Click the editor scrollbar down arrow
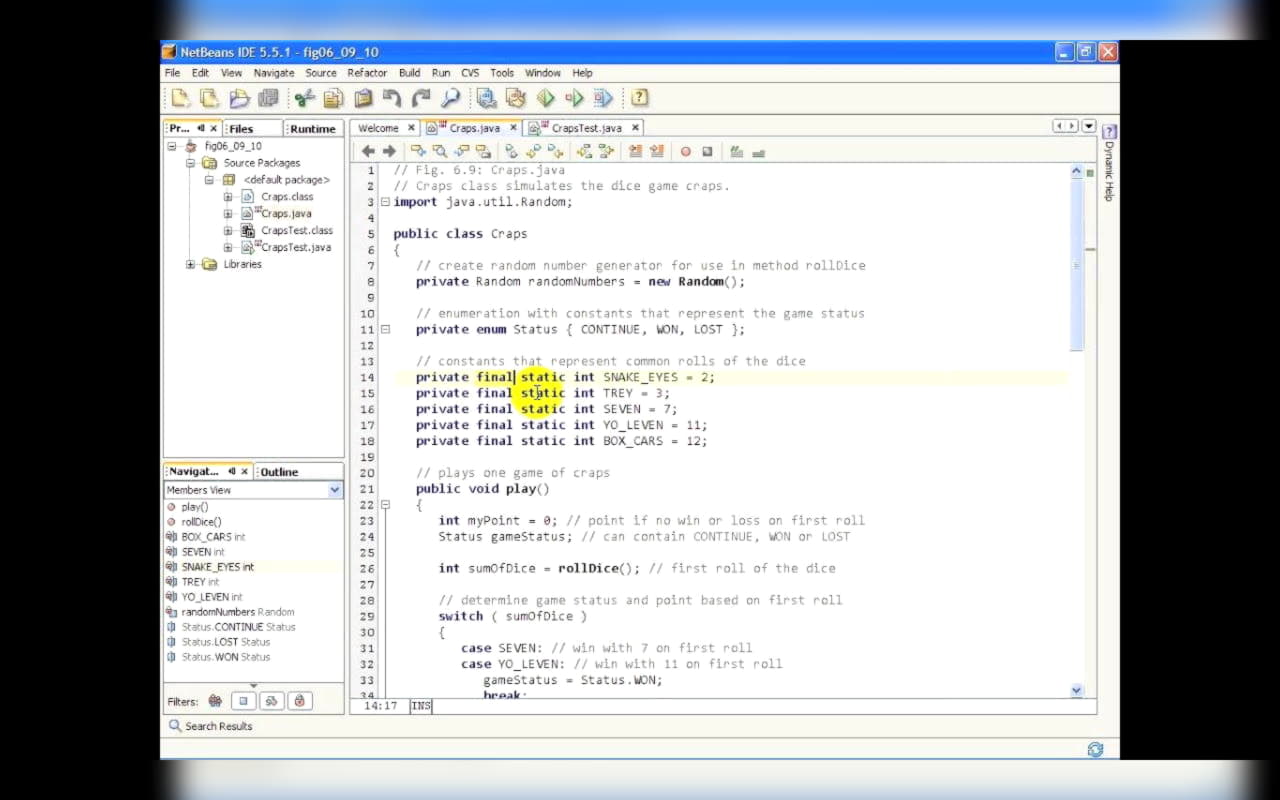Image resolution: width=1280 pixels, height=800 pixels. 1077,690
